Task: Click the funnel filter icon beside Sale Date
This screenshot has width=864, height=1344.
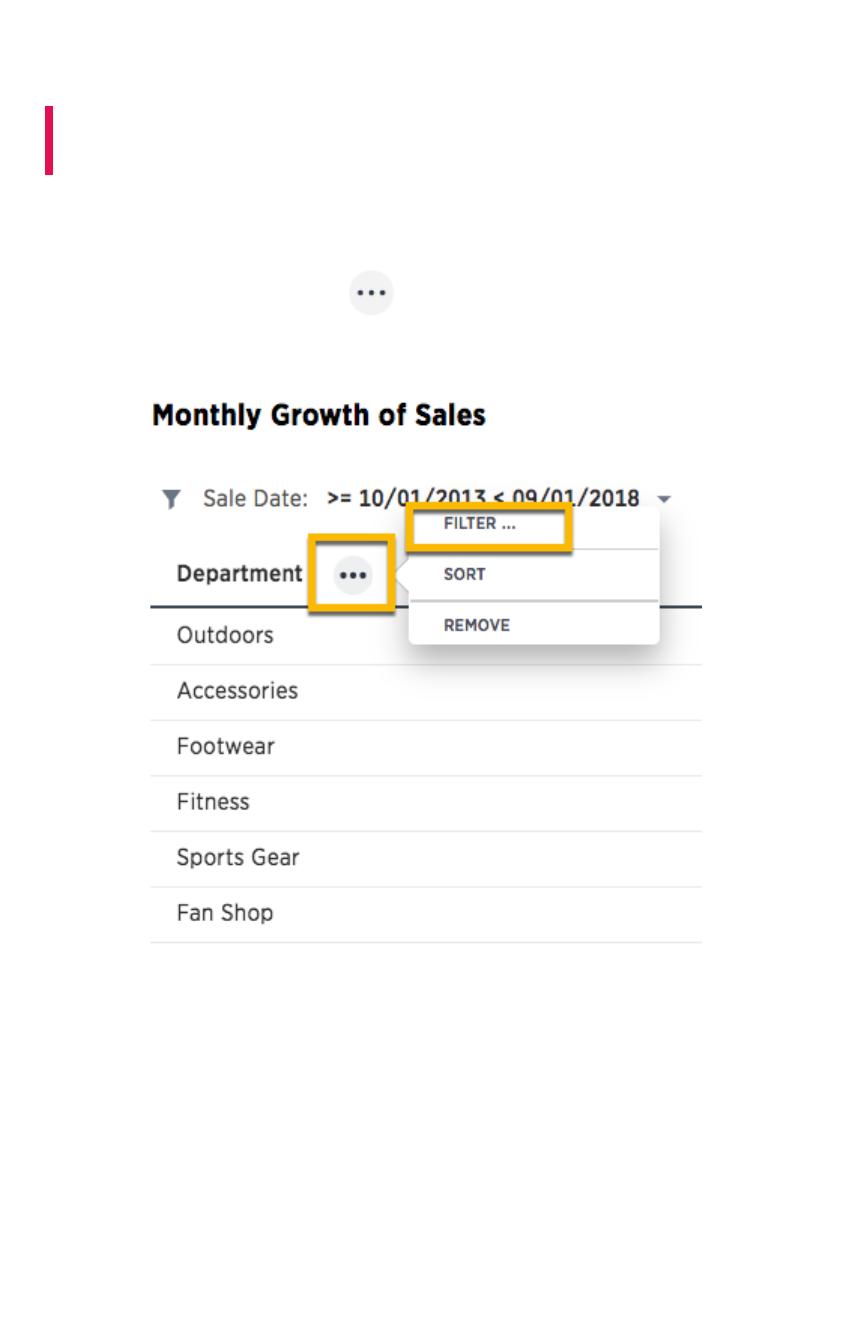Action: [172, 498]
